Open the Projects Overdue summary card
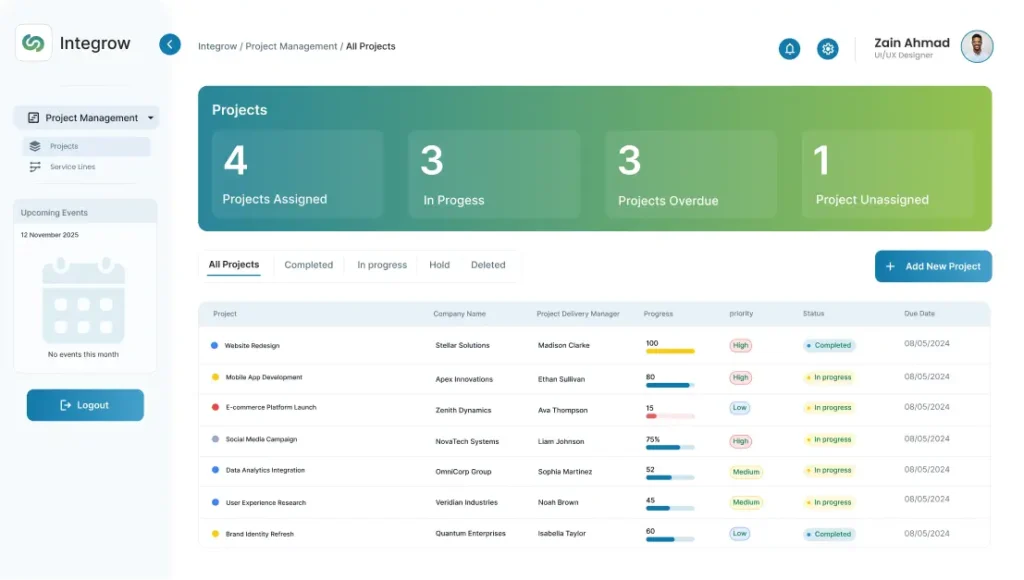The height and width of the screenshot is (580, 1024). pos(691,174)
